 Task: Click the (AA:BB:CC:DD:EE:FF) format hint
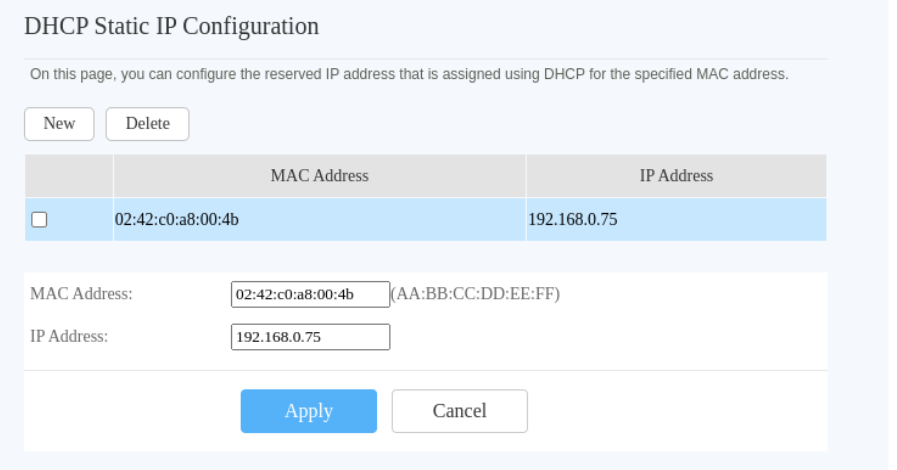tap(475, 294)
